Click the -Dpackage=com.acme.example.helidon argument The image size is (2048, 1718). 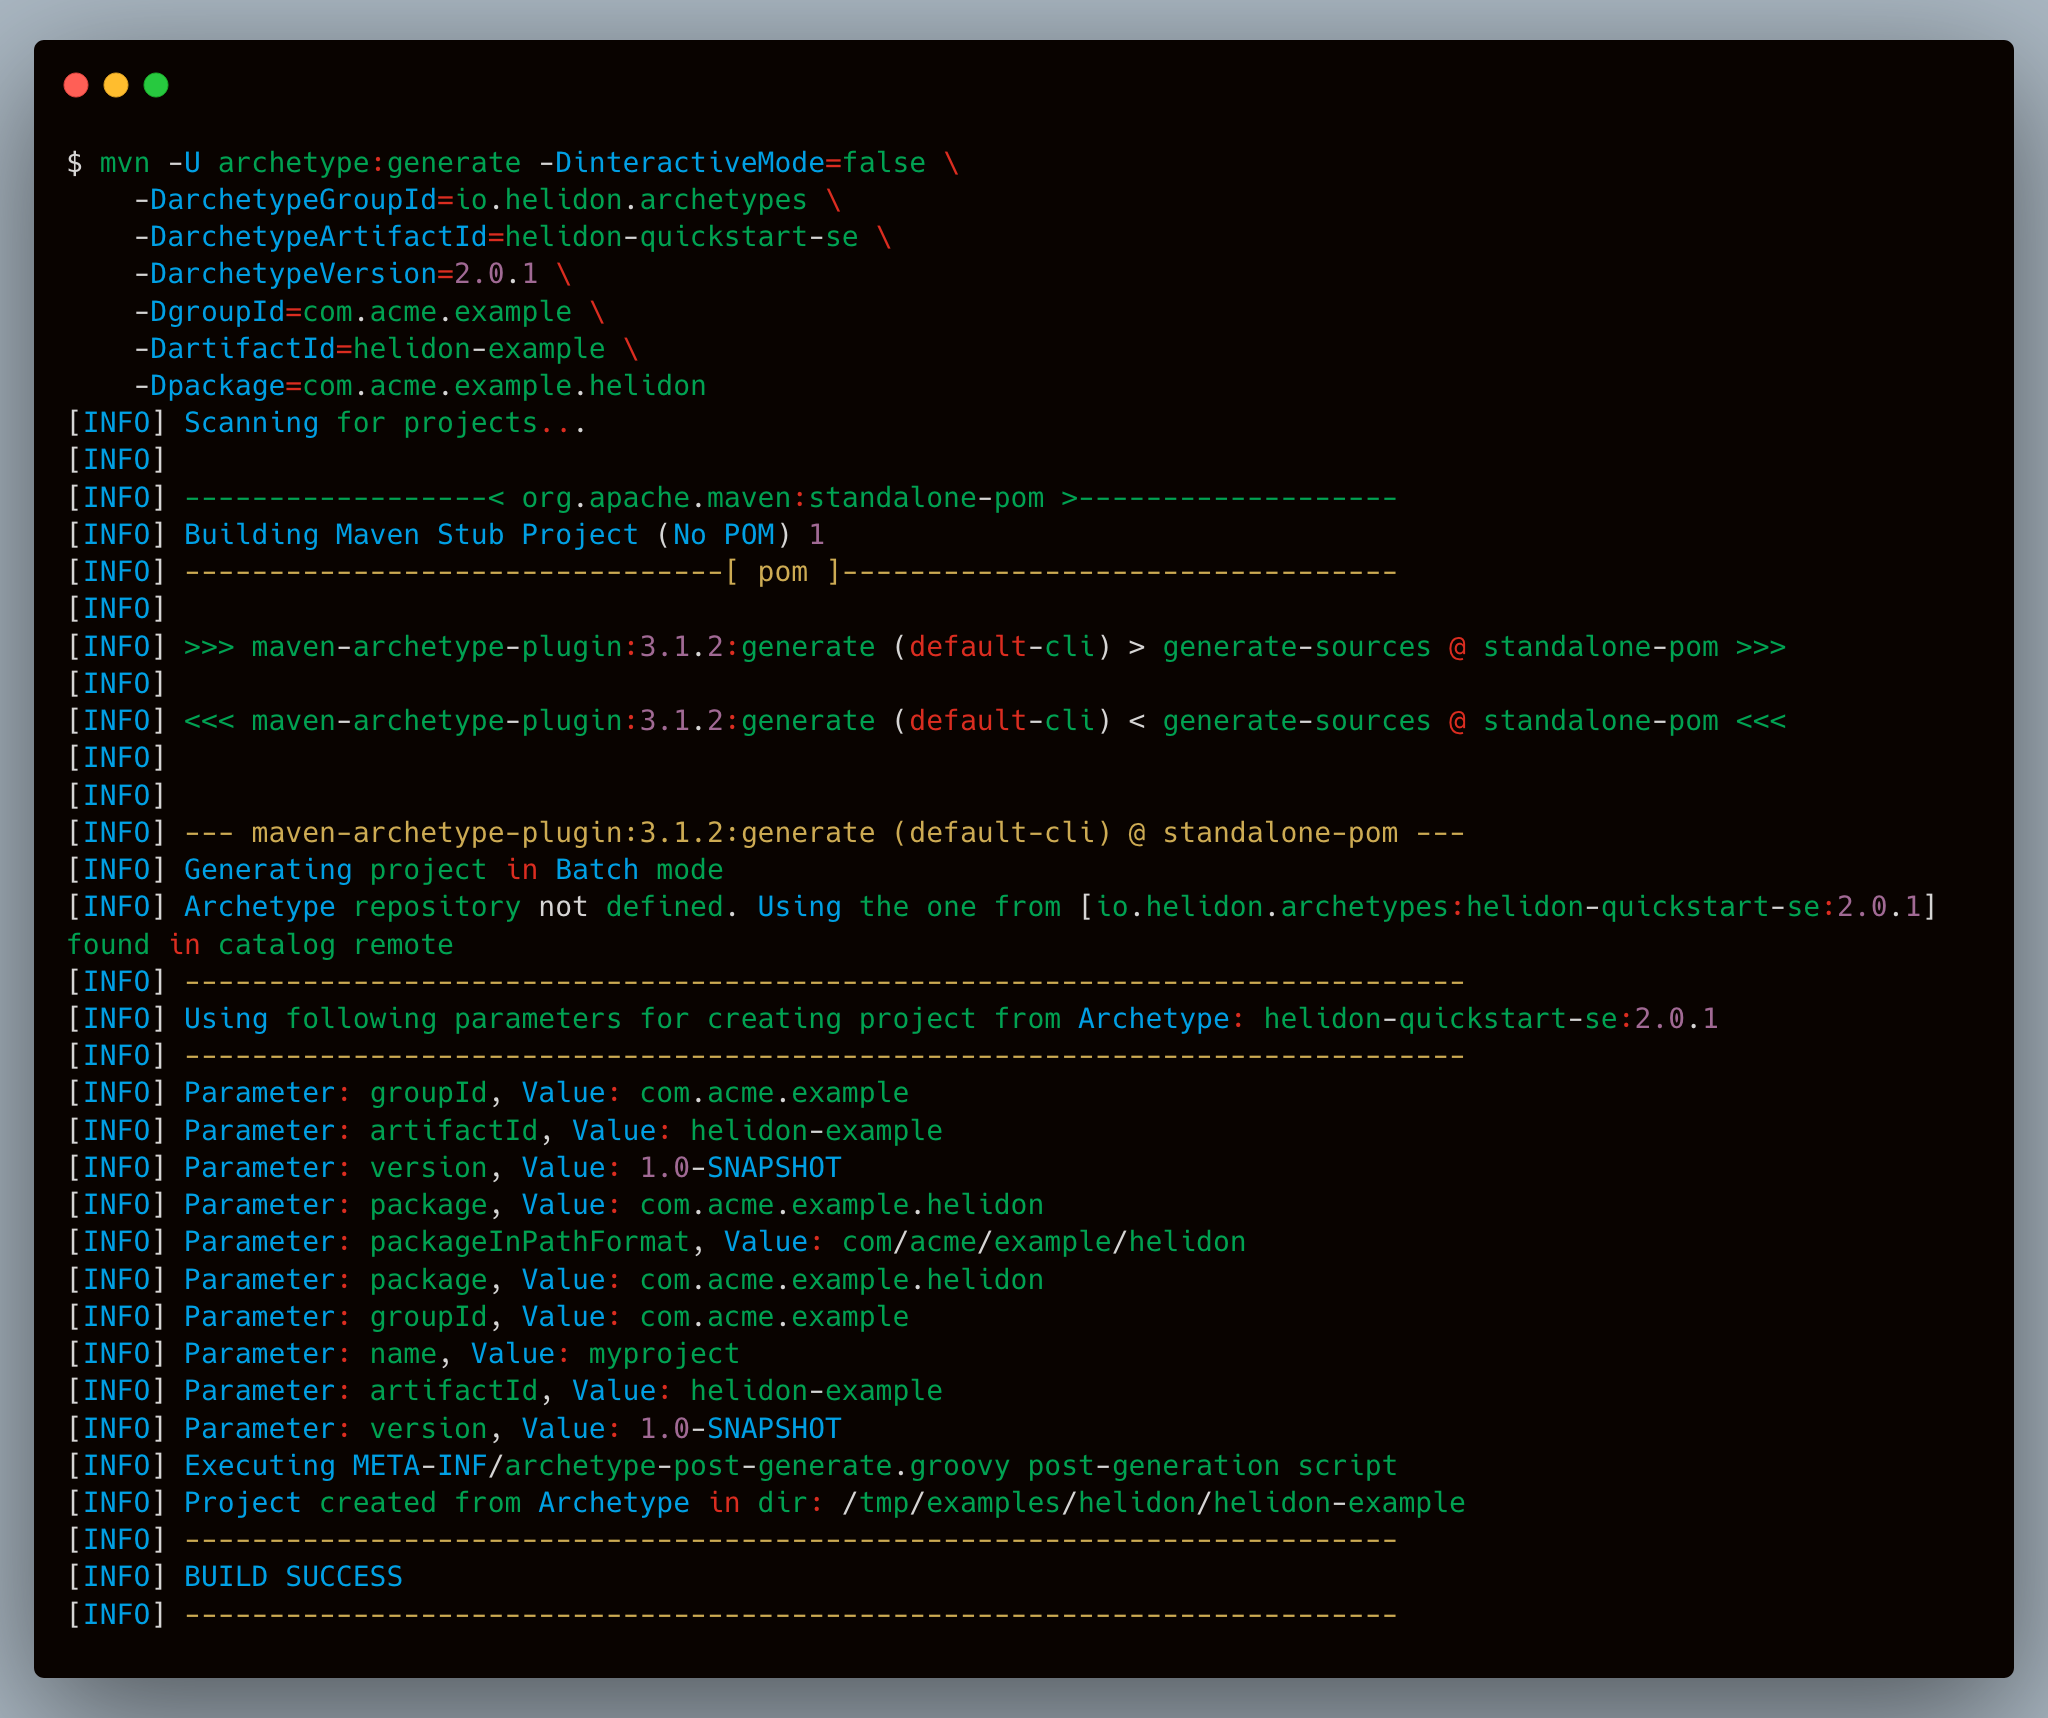[420, 386]
